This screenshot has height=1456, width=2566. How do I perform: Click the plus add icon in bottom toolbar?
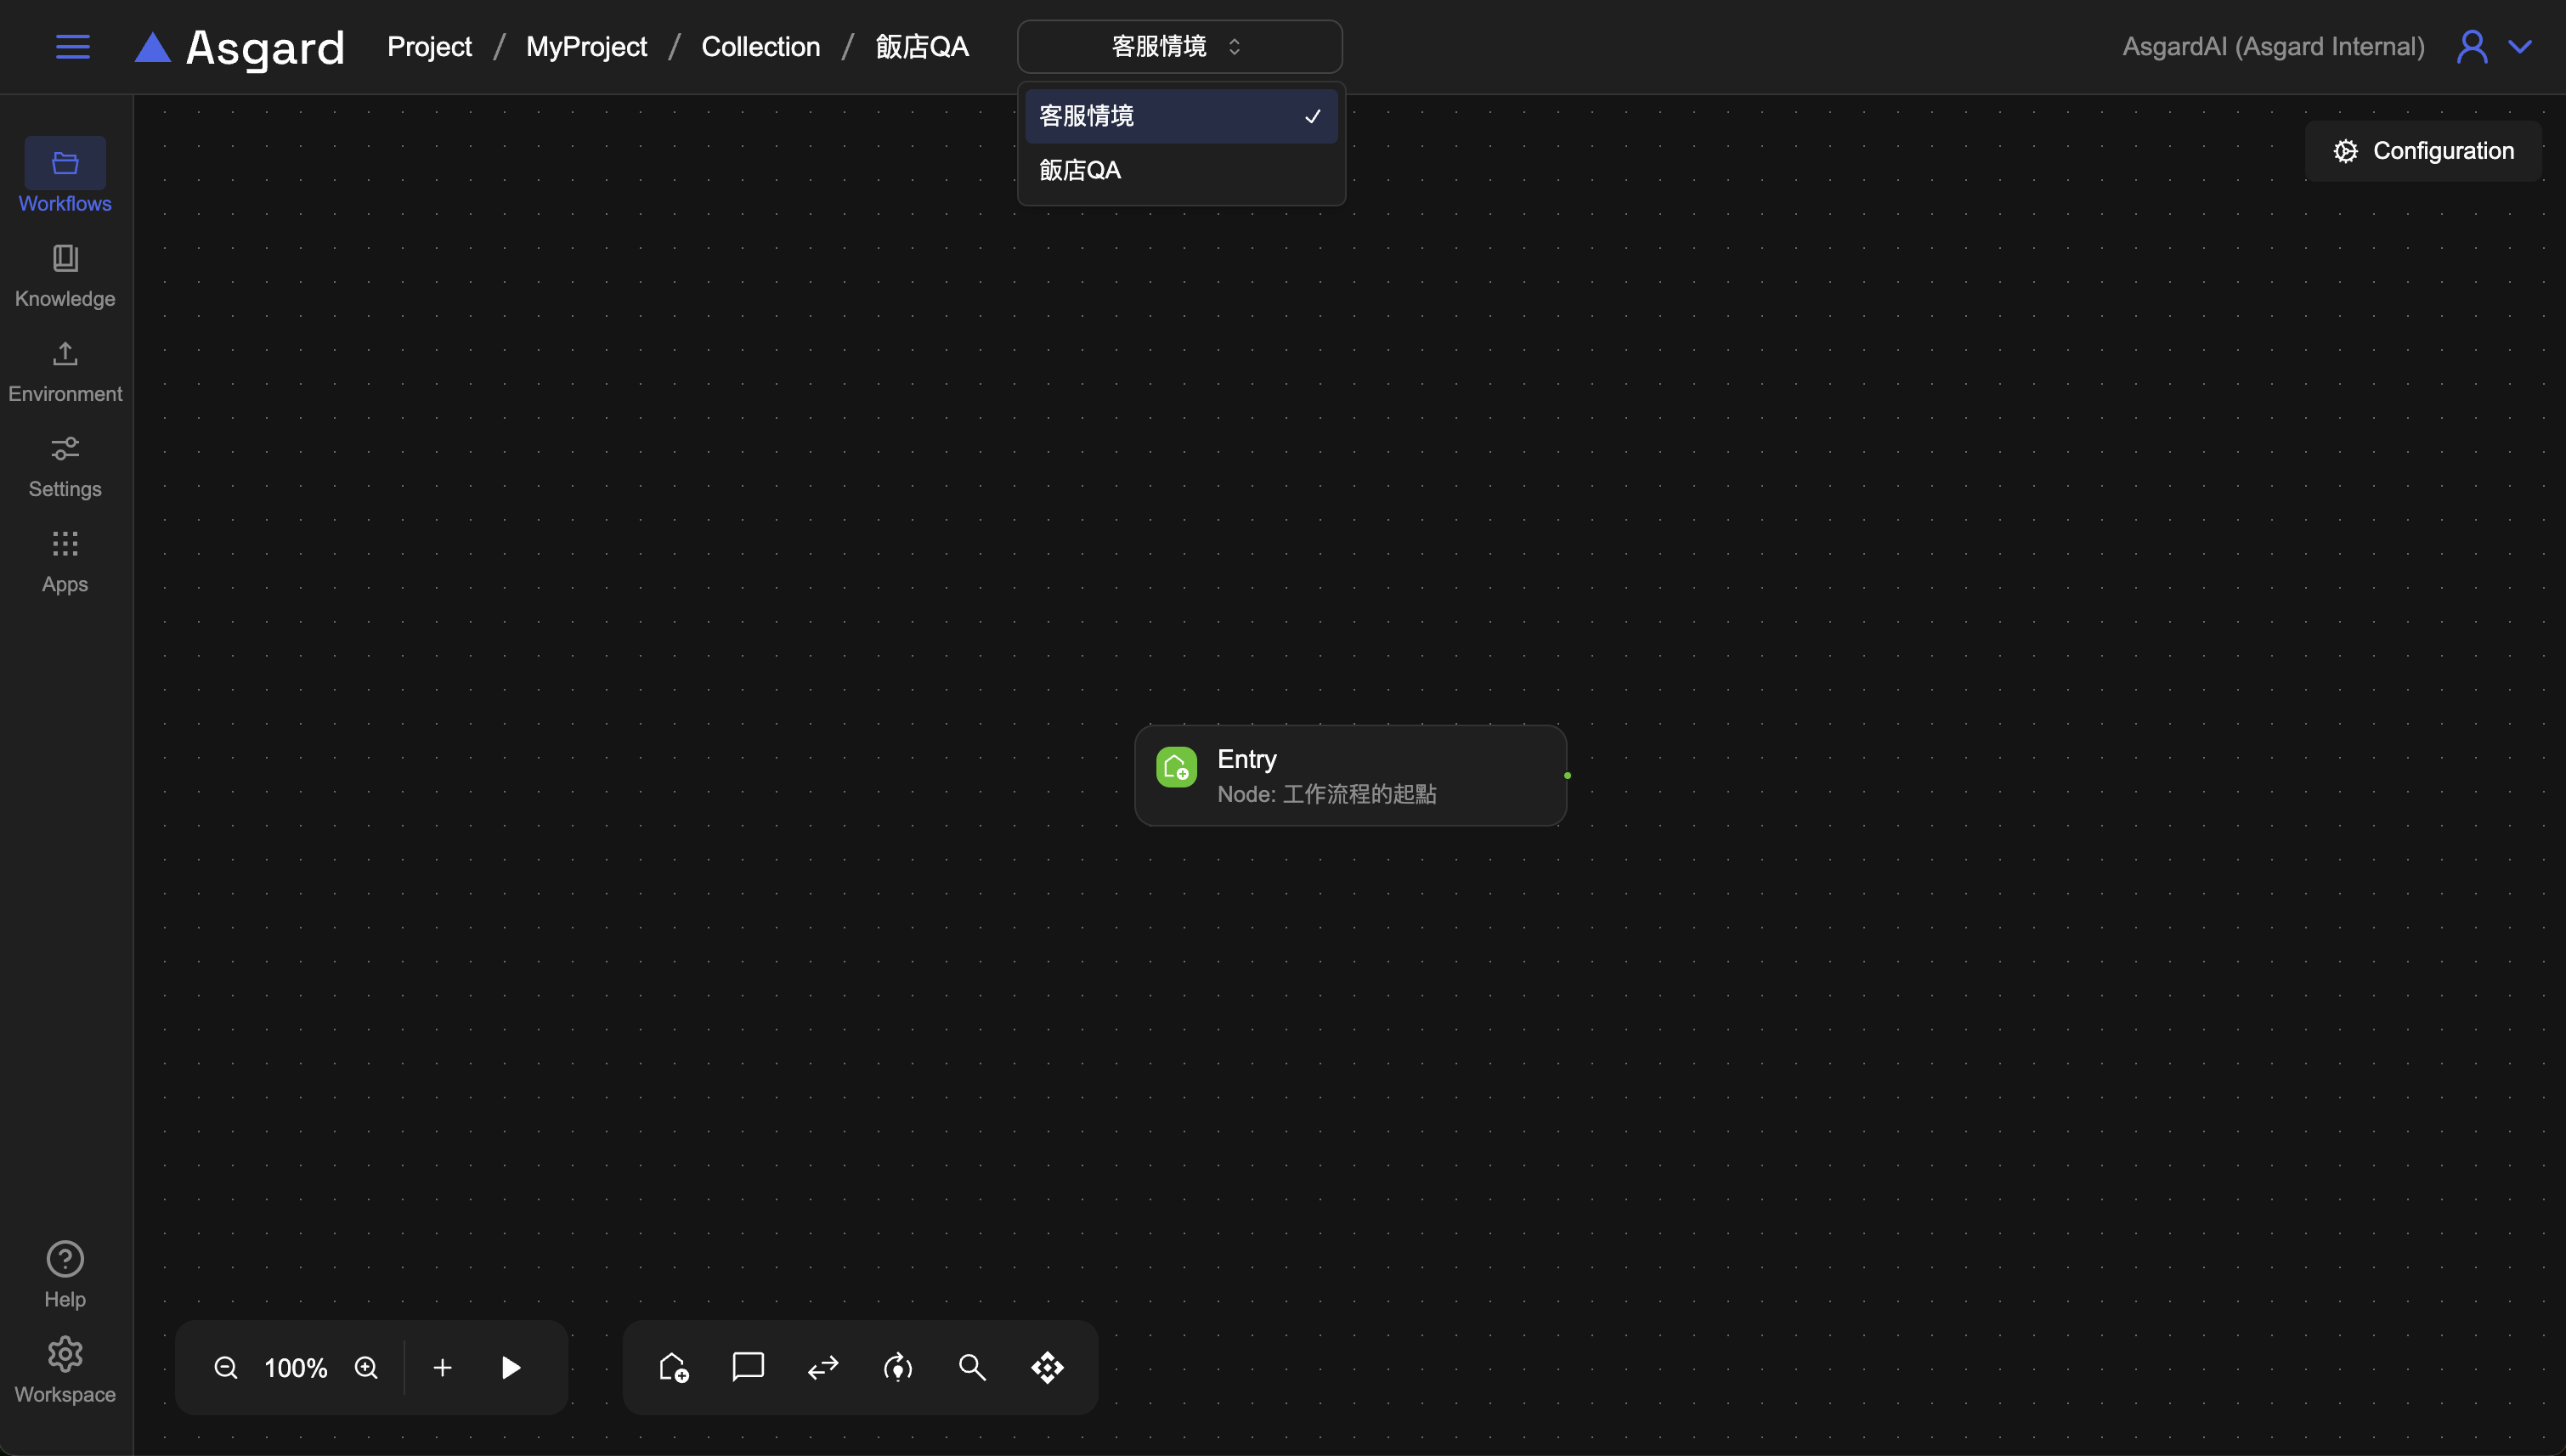pyautogui.click(x=442, y=1367)
